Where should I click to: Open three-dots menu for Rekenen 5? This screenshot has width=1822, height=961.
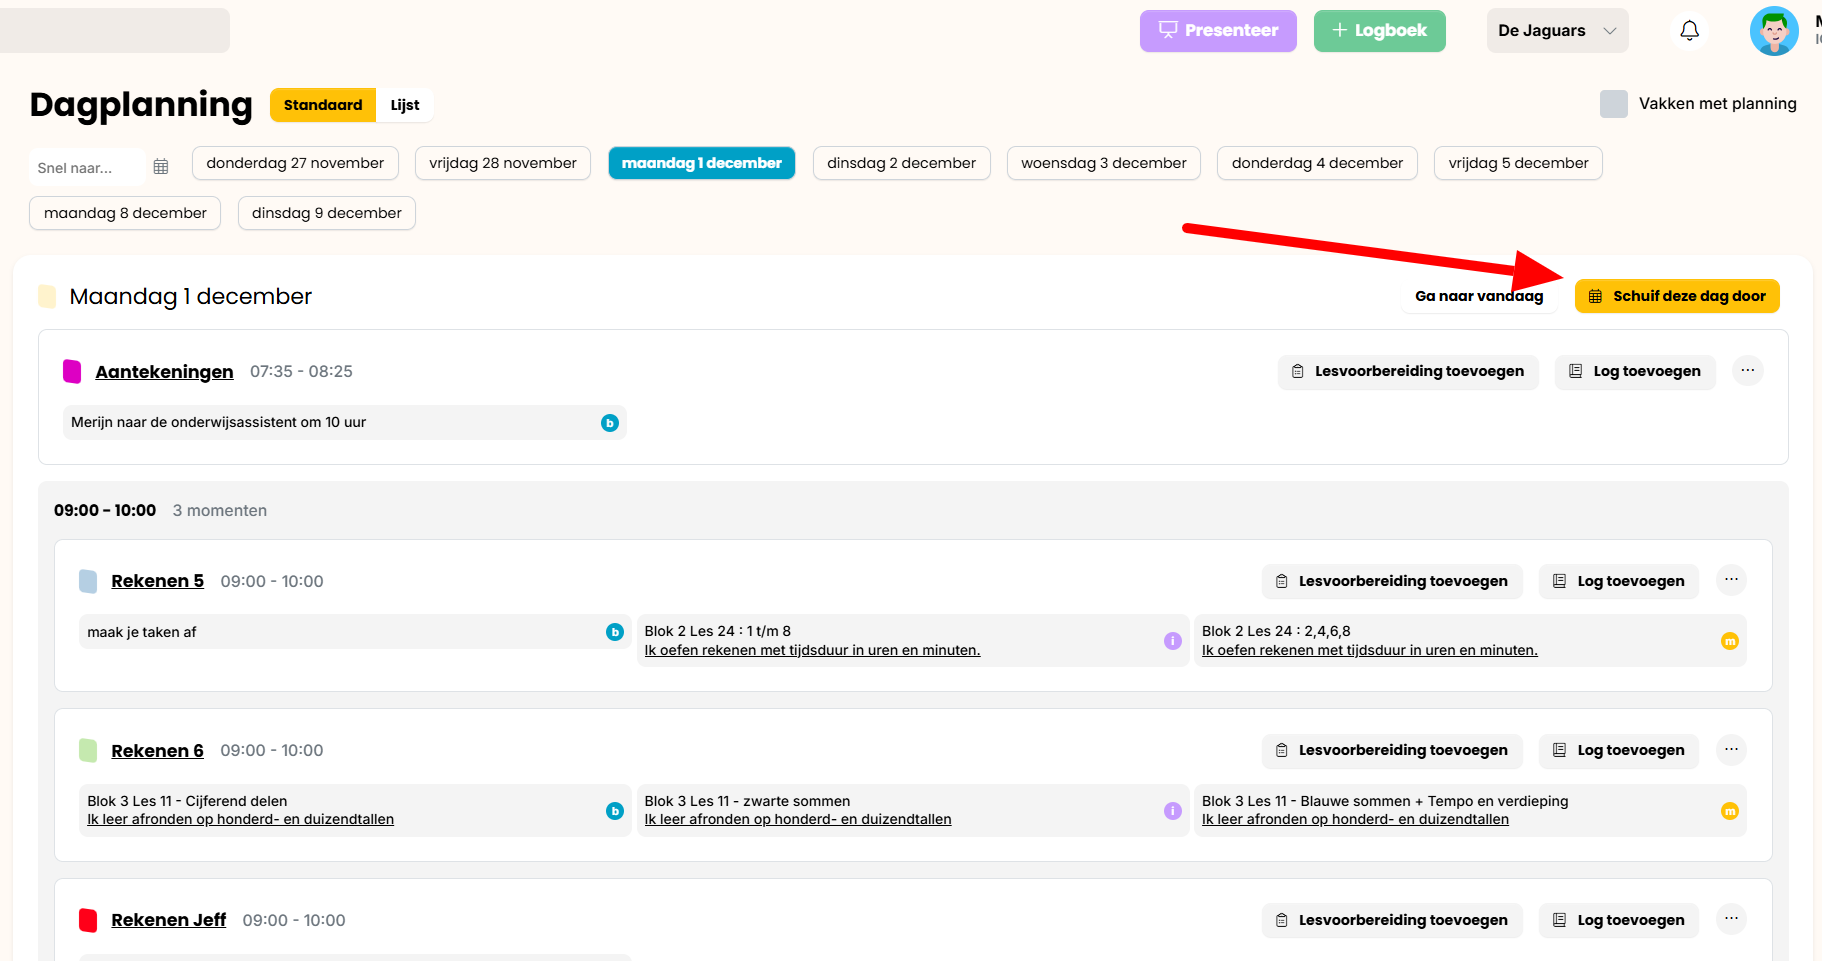point(1731,580)
